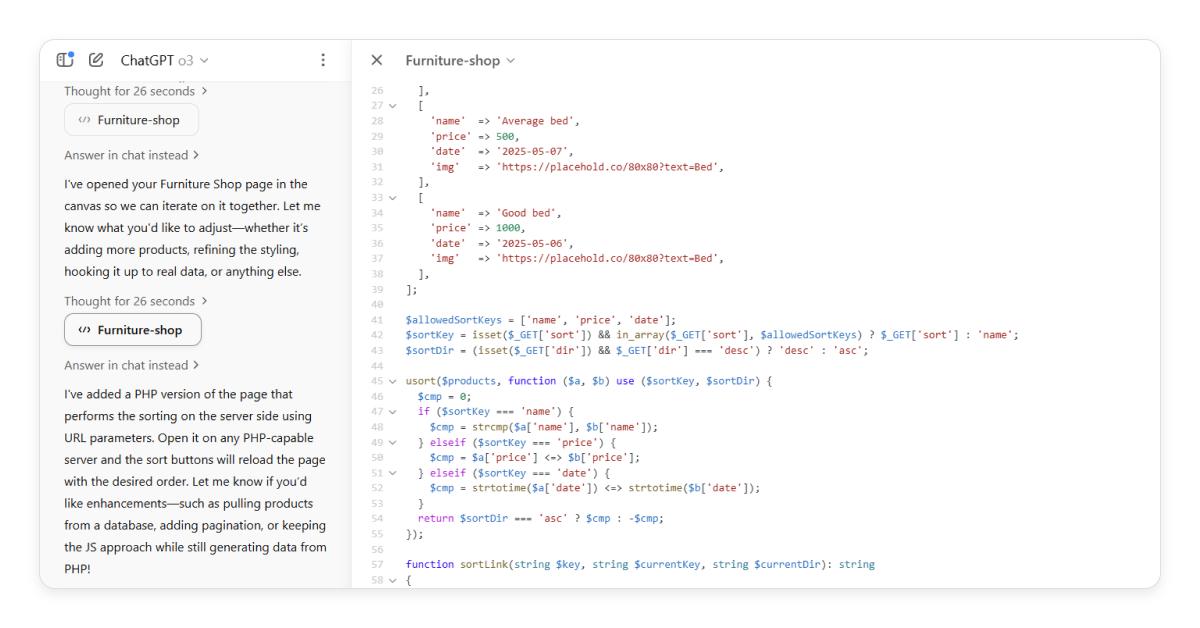Click the function sortLink declaration line
Image resolution: width=1200 pixels, height=628 pixels.
[640, 565]
